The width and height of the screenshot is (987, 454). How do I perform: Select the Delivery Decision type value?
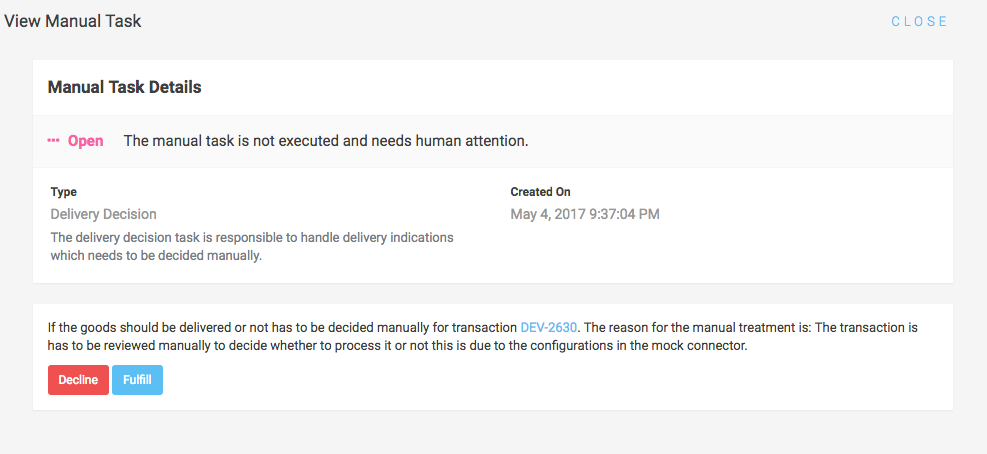pos(103,214)
